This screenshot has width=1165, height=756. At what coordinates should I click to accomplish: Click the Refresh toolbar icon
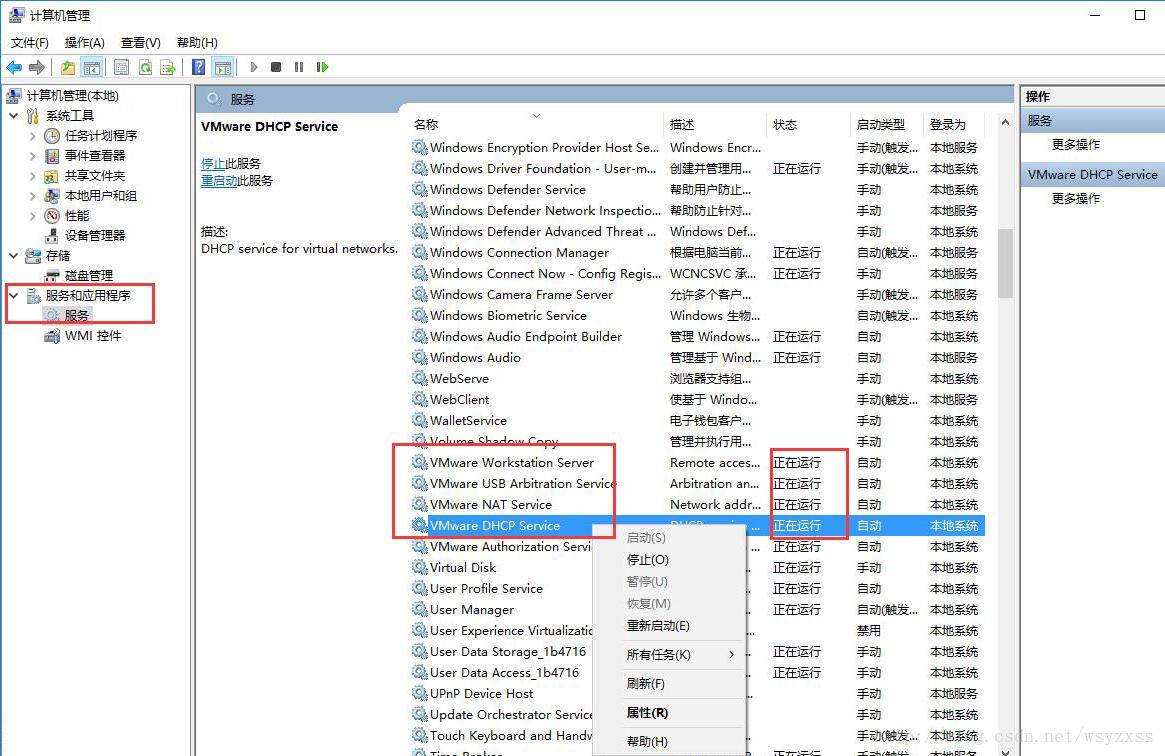point(146,68)
